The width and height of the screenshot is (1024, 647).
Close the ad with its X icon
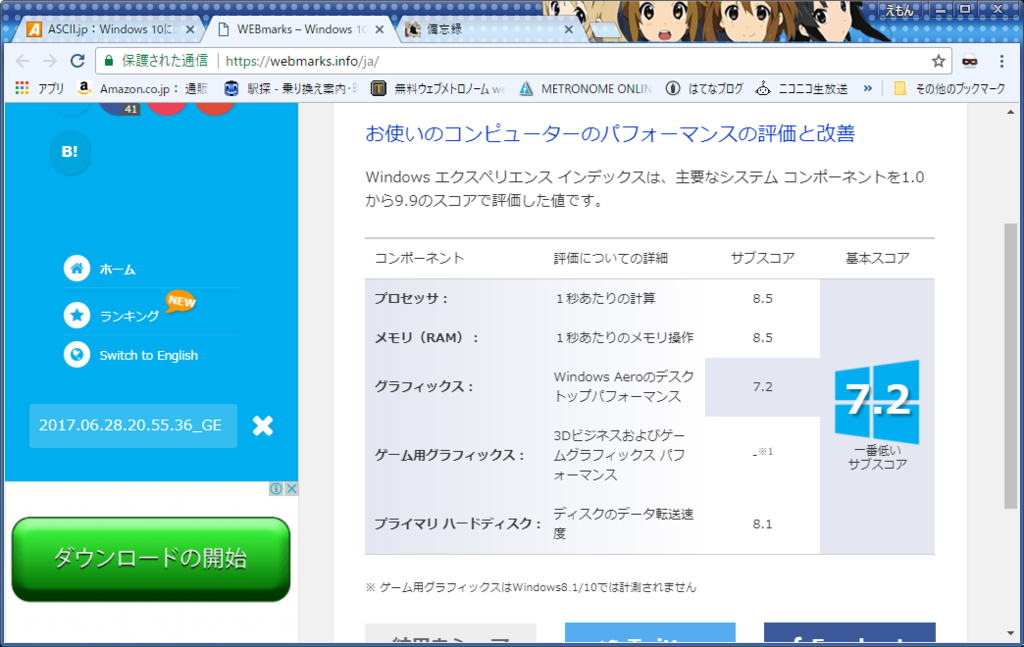(x=291, y=489)
